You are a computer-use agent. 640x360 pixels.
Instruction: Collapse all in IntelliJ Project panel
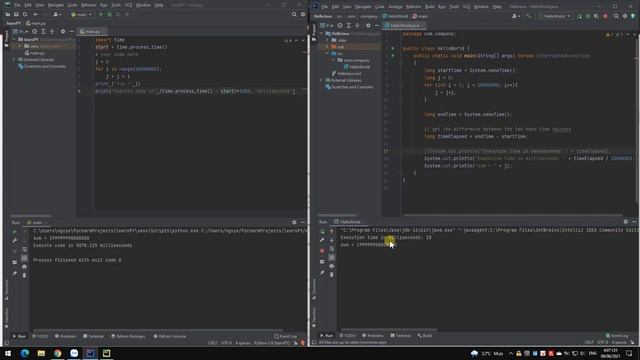click(358, 25)
